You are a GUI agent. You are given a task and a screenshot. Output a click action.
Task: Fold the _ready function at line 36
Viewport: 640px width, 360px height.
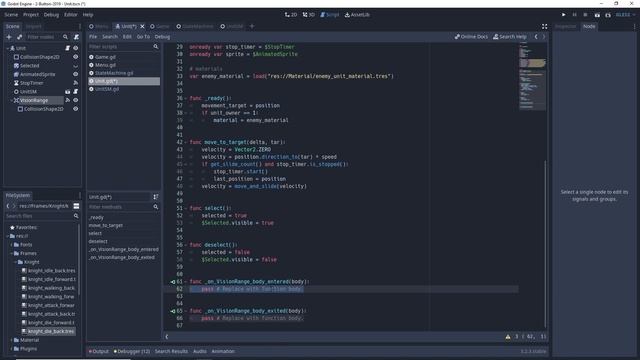186,98
